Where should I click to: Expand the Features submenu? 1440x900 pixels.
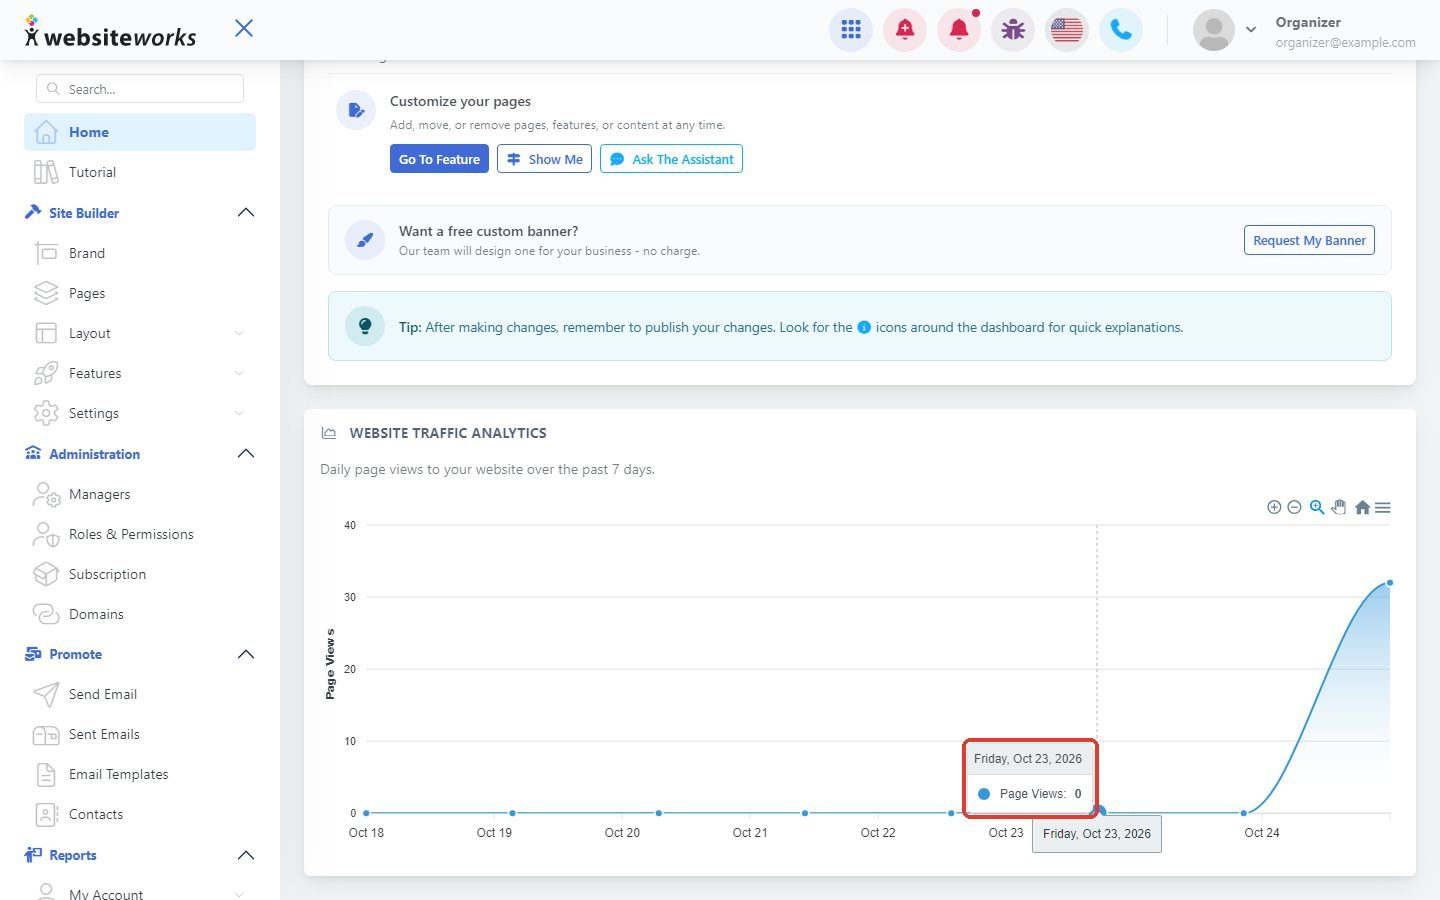coord(239,373)
